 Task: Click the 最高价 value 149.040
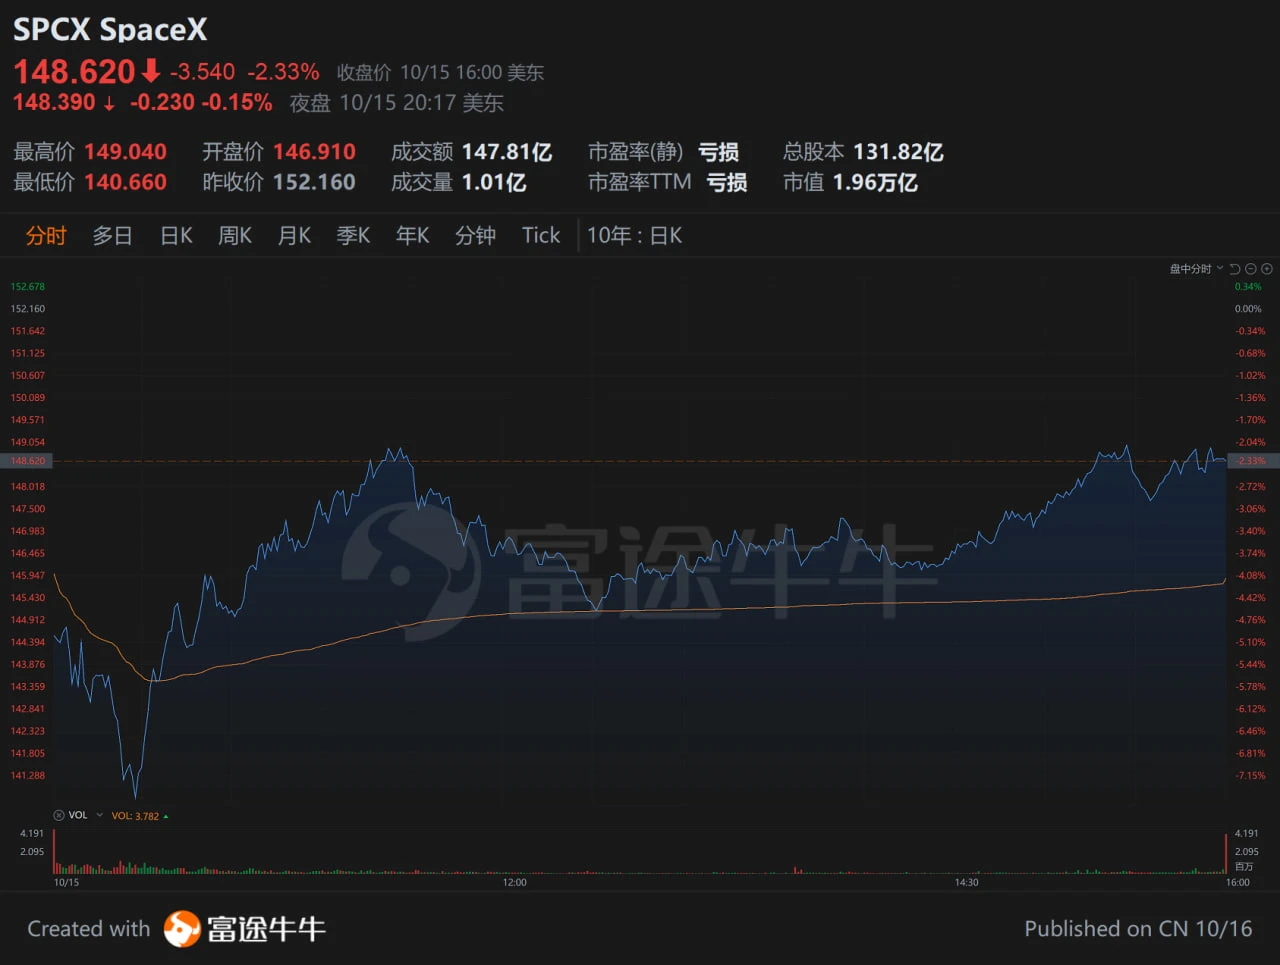(x=125, y=152)
